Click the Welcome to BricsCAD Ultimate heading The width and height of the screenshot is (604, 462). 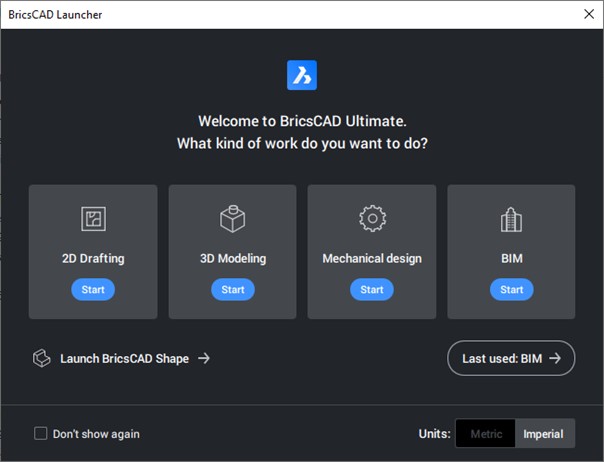pos(302,121)
